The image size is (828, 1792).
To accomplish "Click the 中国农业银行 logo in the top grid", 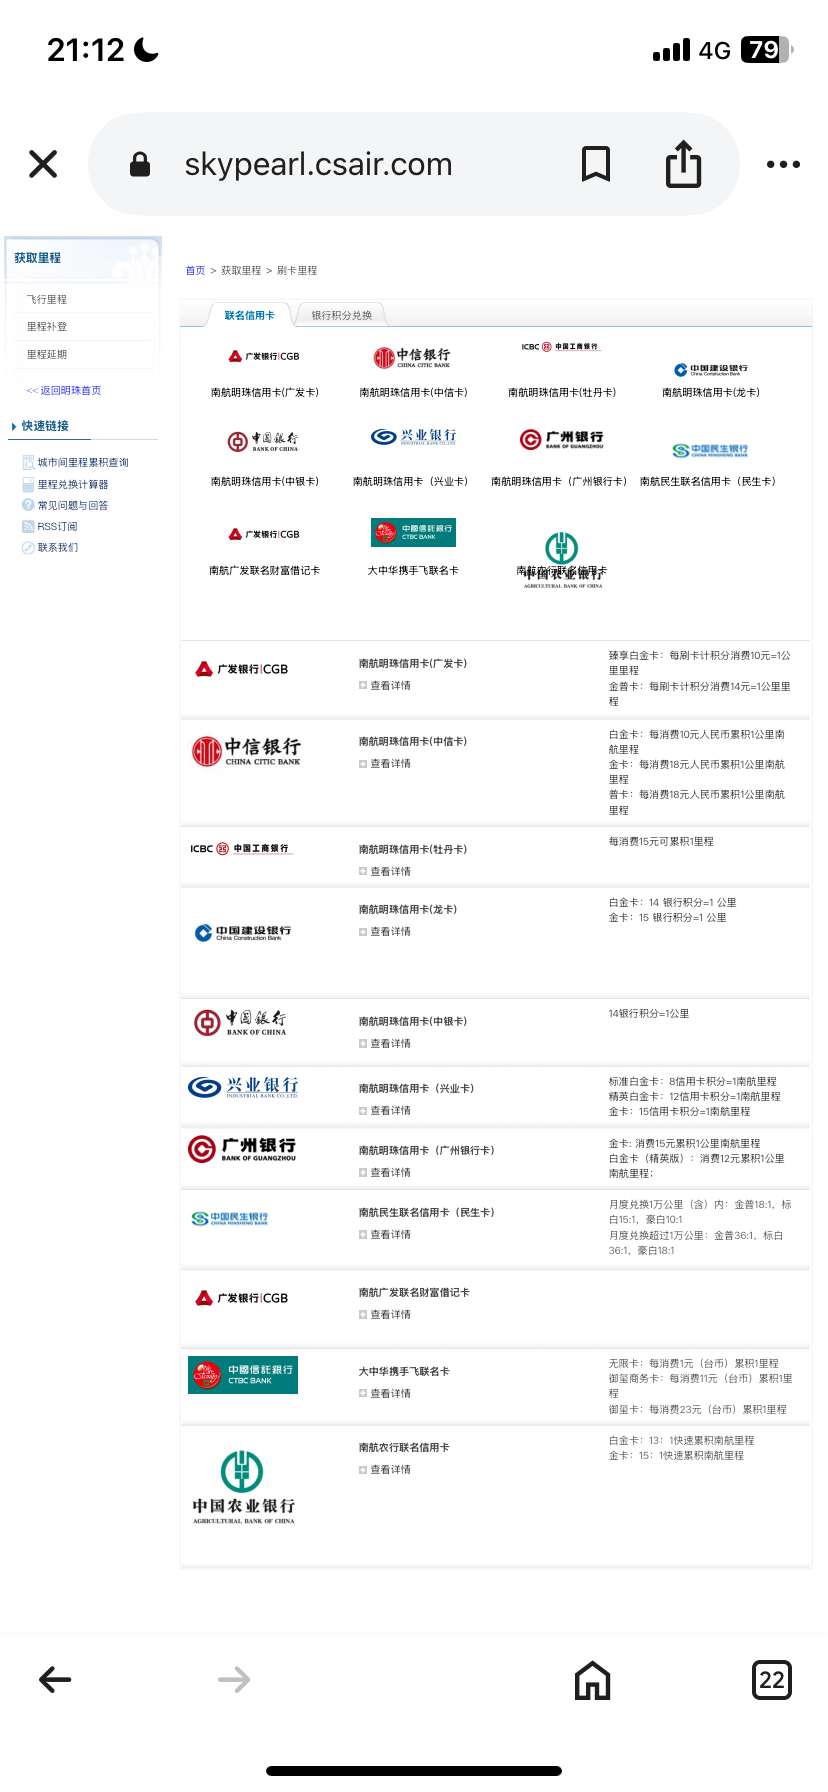I will click(x=562, y=560).
